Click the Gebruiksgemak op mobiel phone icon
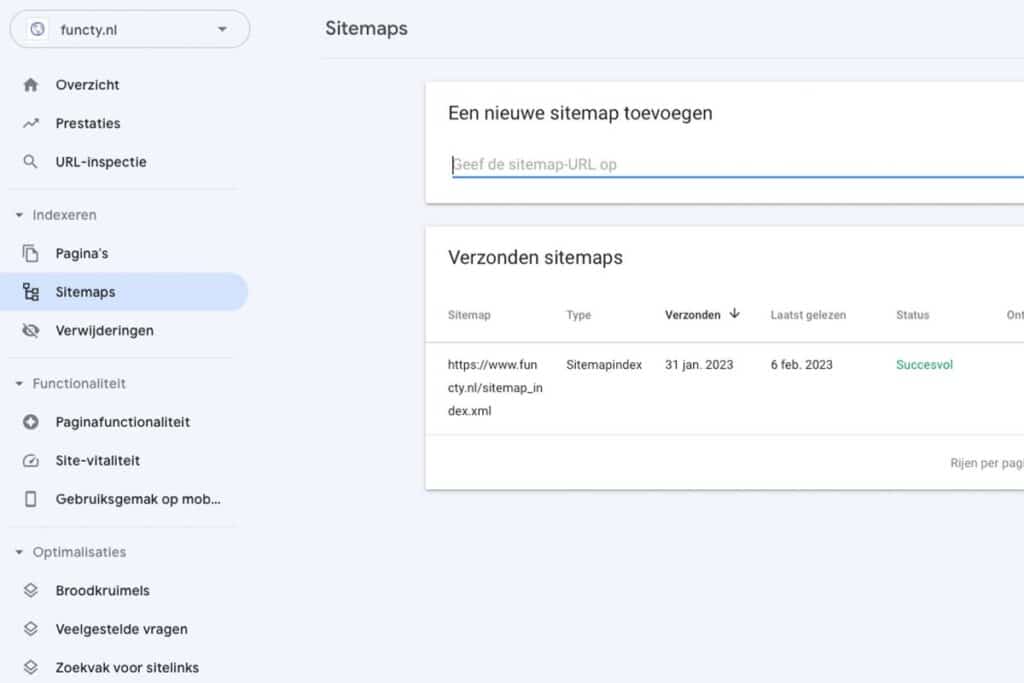 point(30,499)
